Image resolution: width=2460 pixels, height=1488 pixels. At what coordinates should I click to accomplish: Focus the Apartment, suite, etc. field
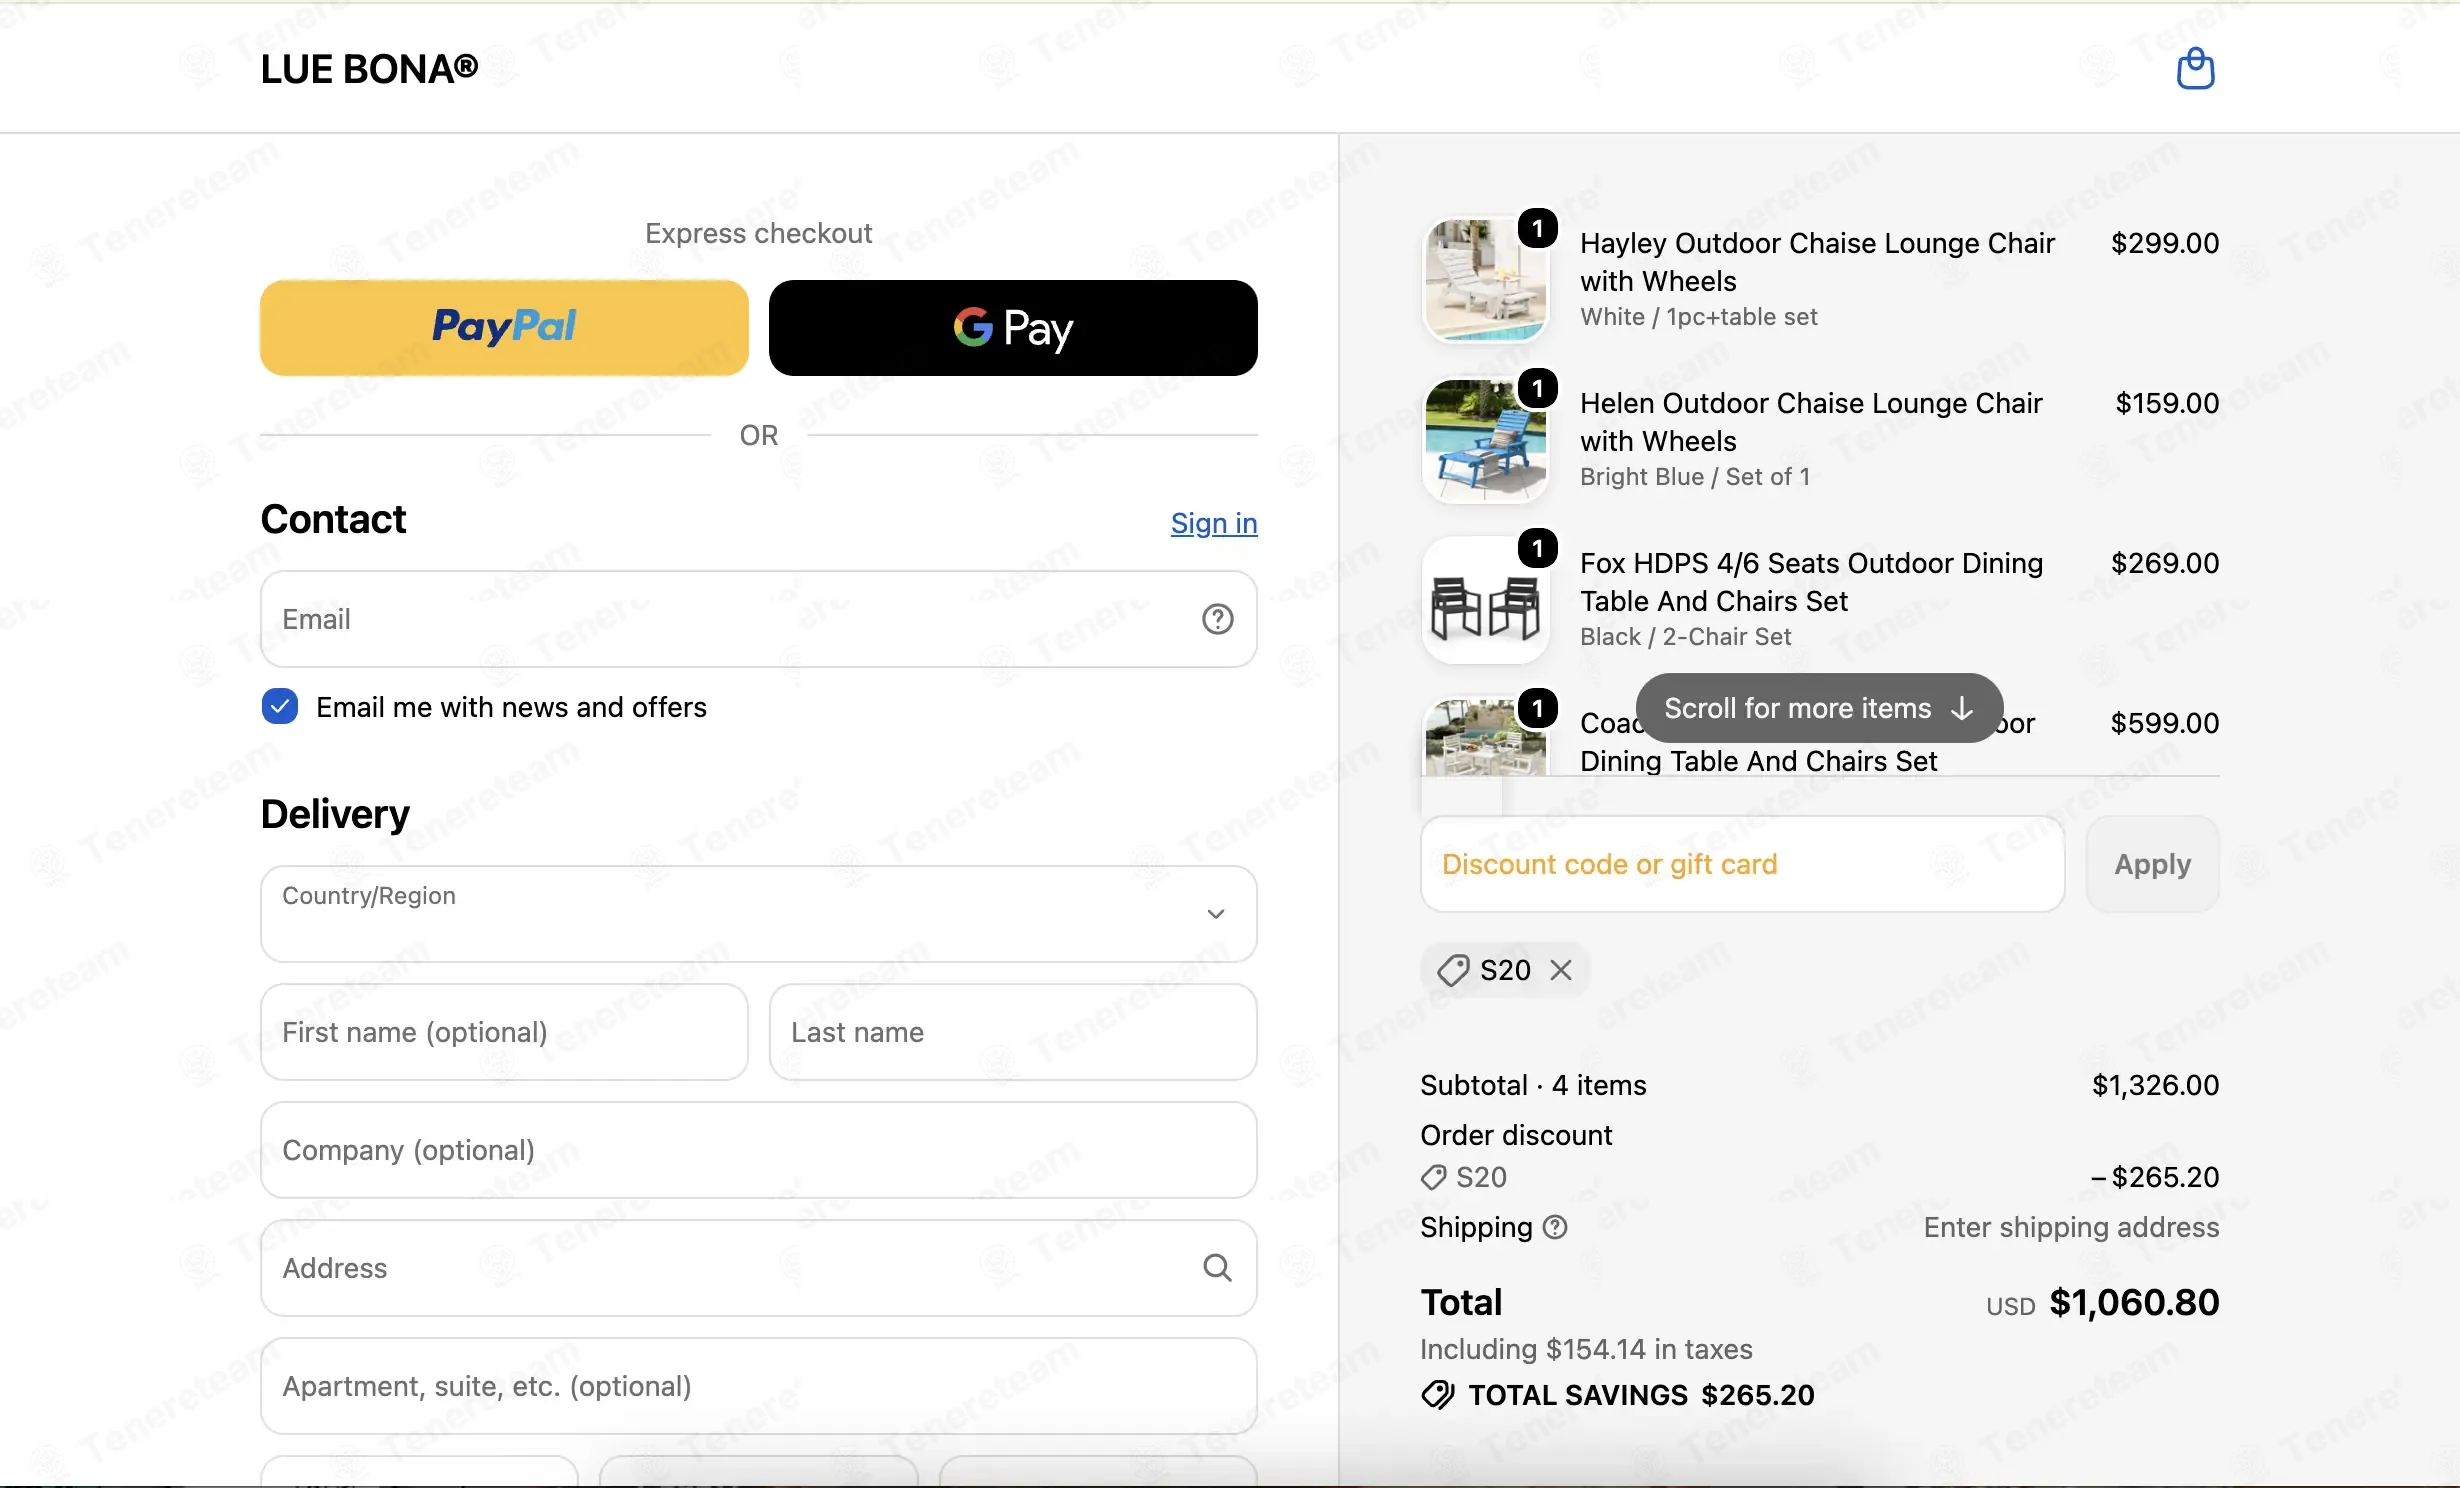[758, 1385]
